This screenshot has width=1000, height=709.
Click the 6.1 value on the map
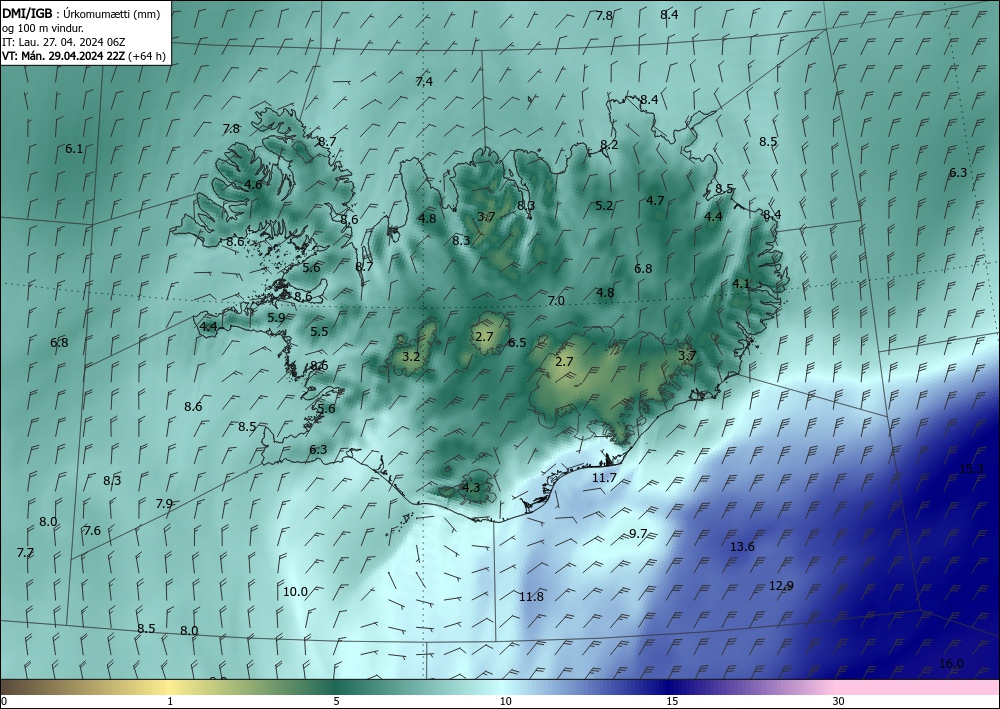tap(74, 149)
